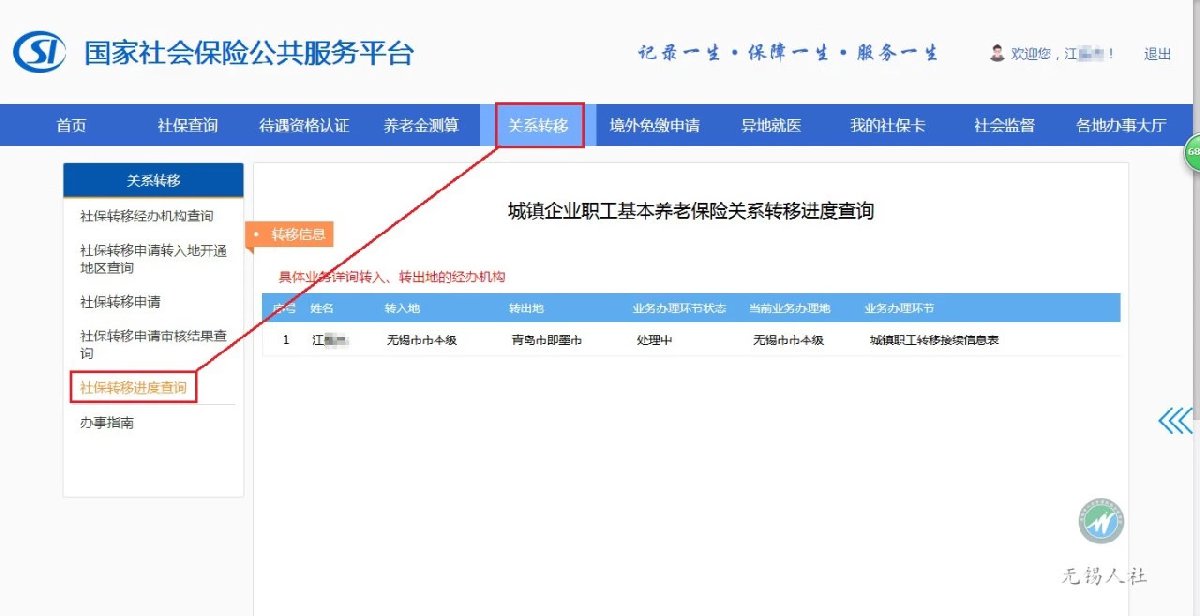Go to 首页 in navigation bar

72,126
